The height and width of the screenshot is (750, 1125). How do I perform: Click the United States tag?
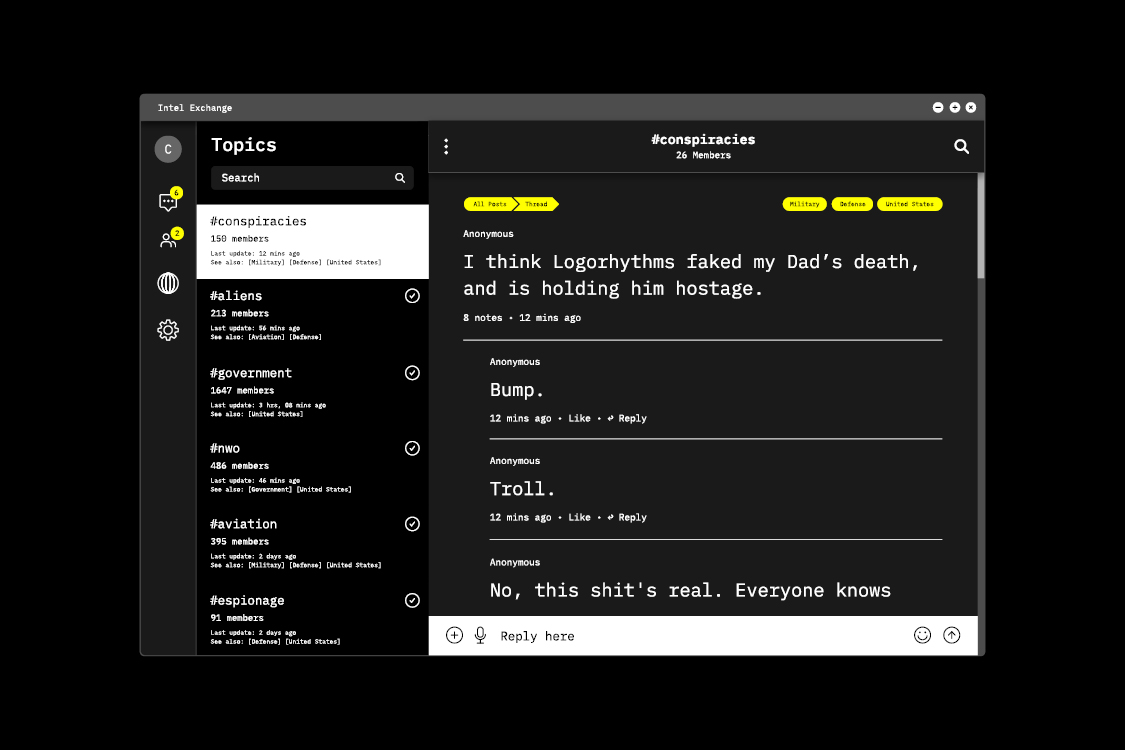click(909, 205)
